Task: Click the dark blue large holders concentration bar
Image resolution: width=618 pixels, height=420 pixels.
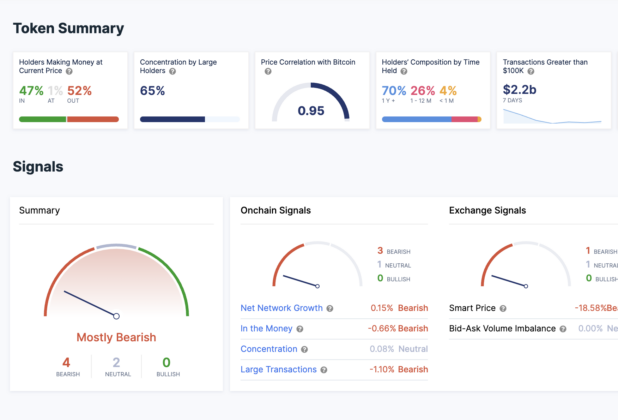Action: [172, 119]
